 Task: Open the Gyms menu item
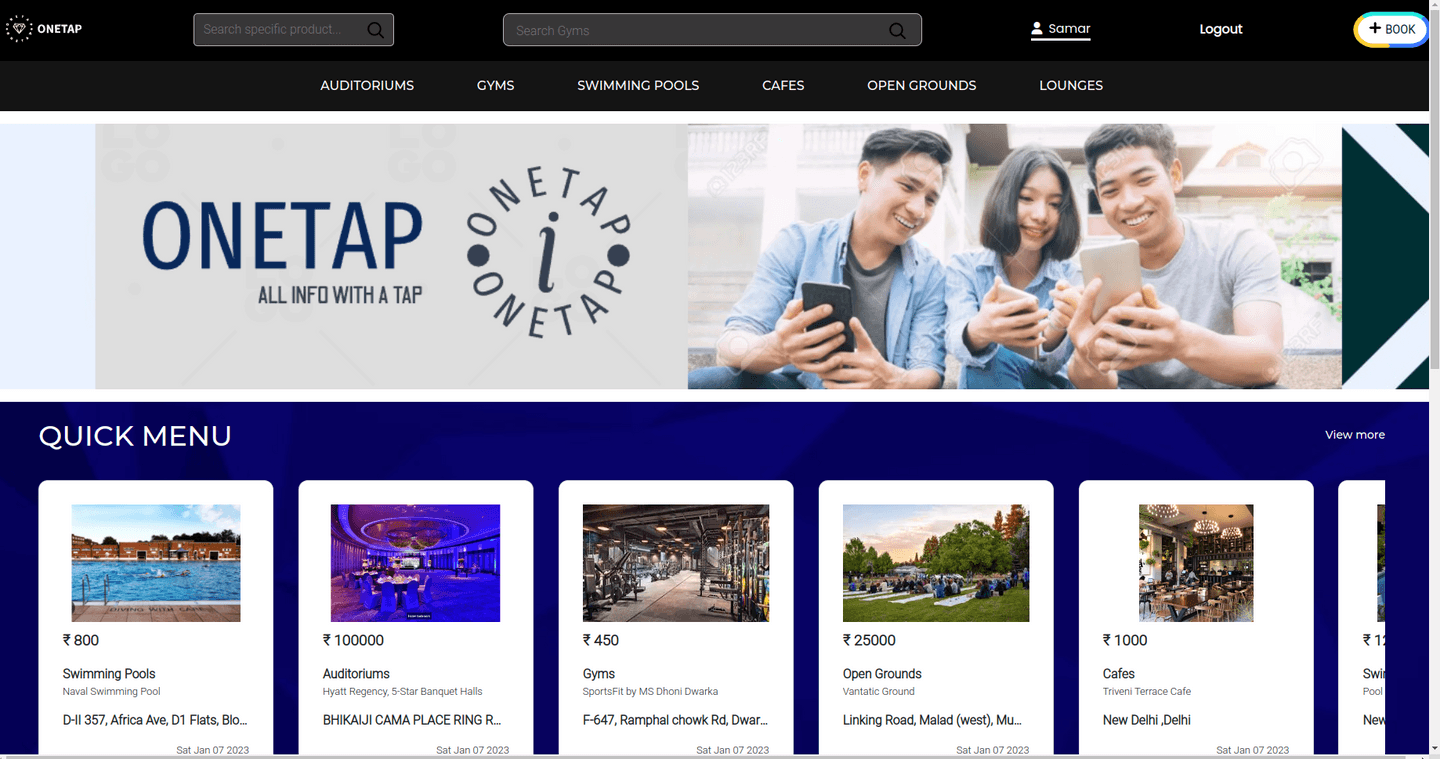(495, 85)
